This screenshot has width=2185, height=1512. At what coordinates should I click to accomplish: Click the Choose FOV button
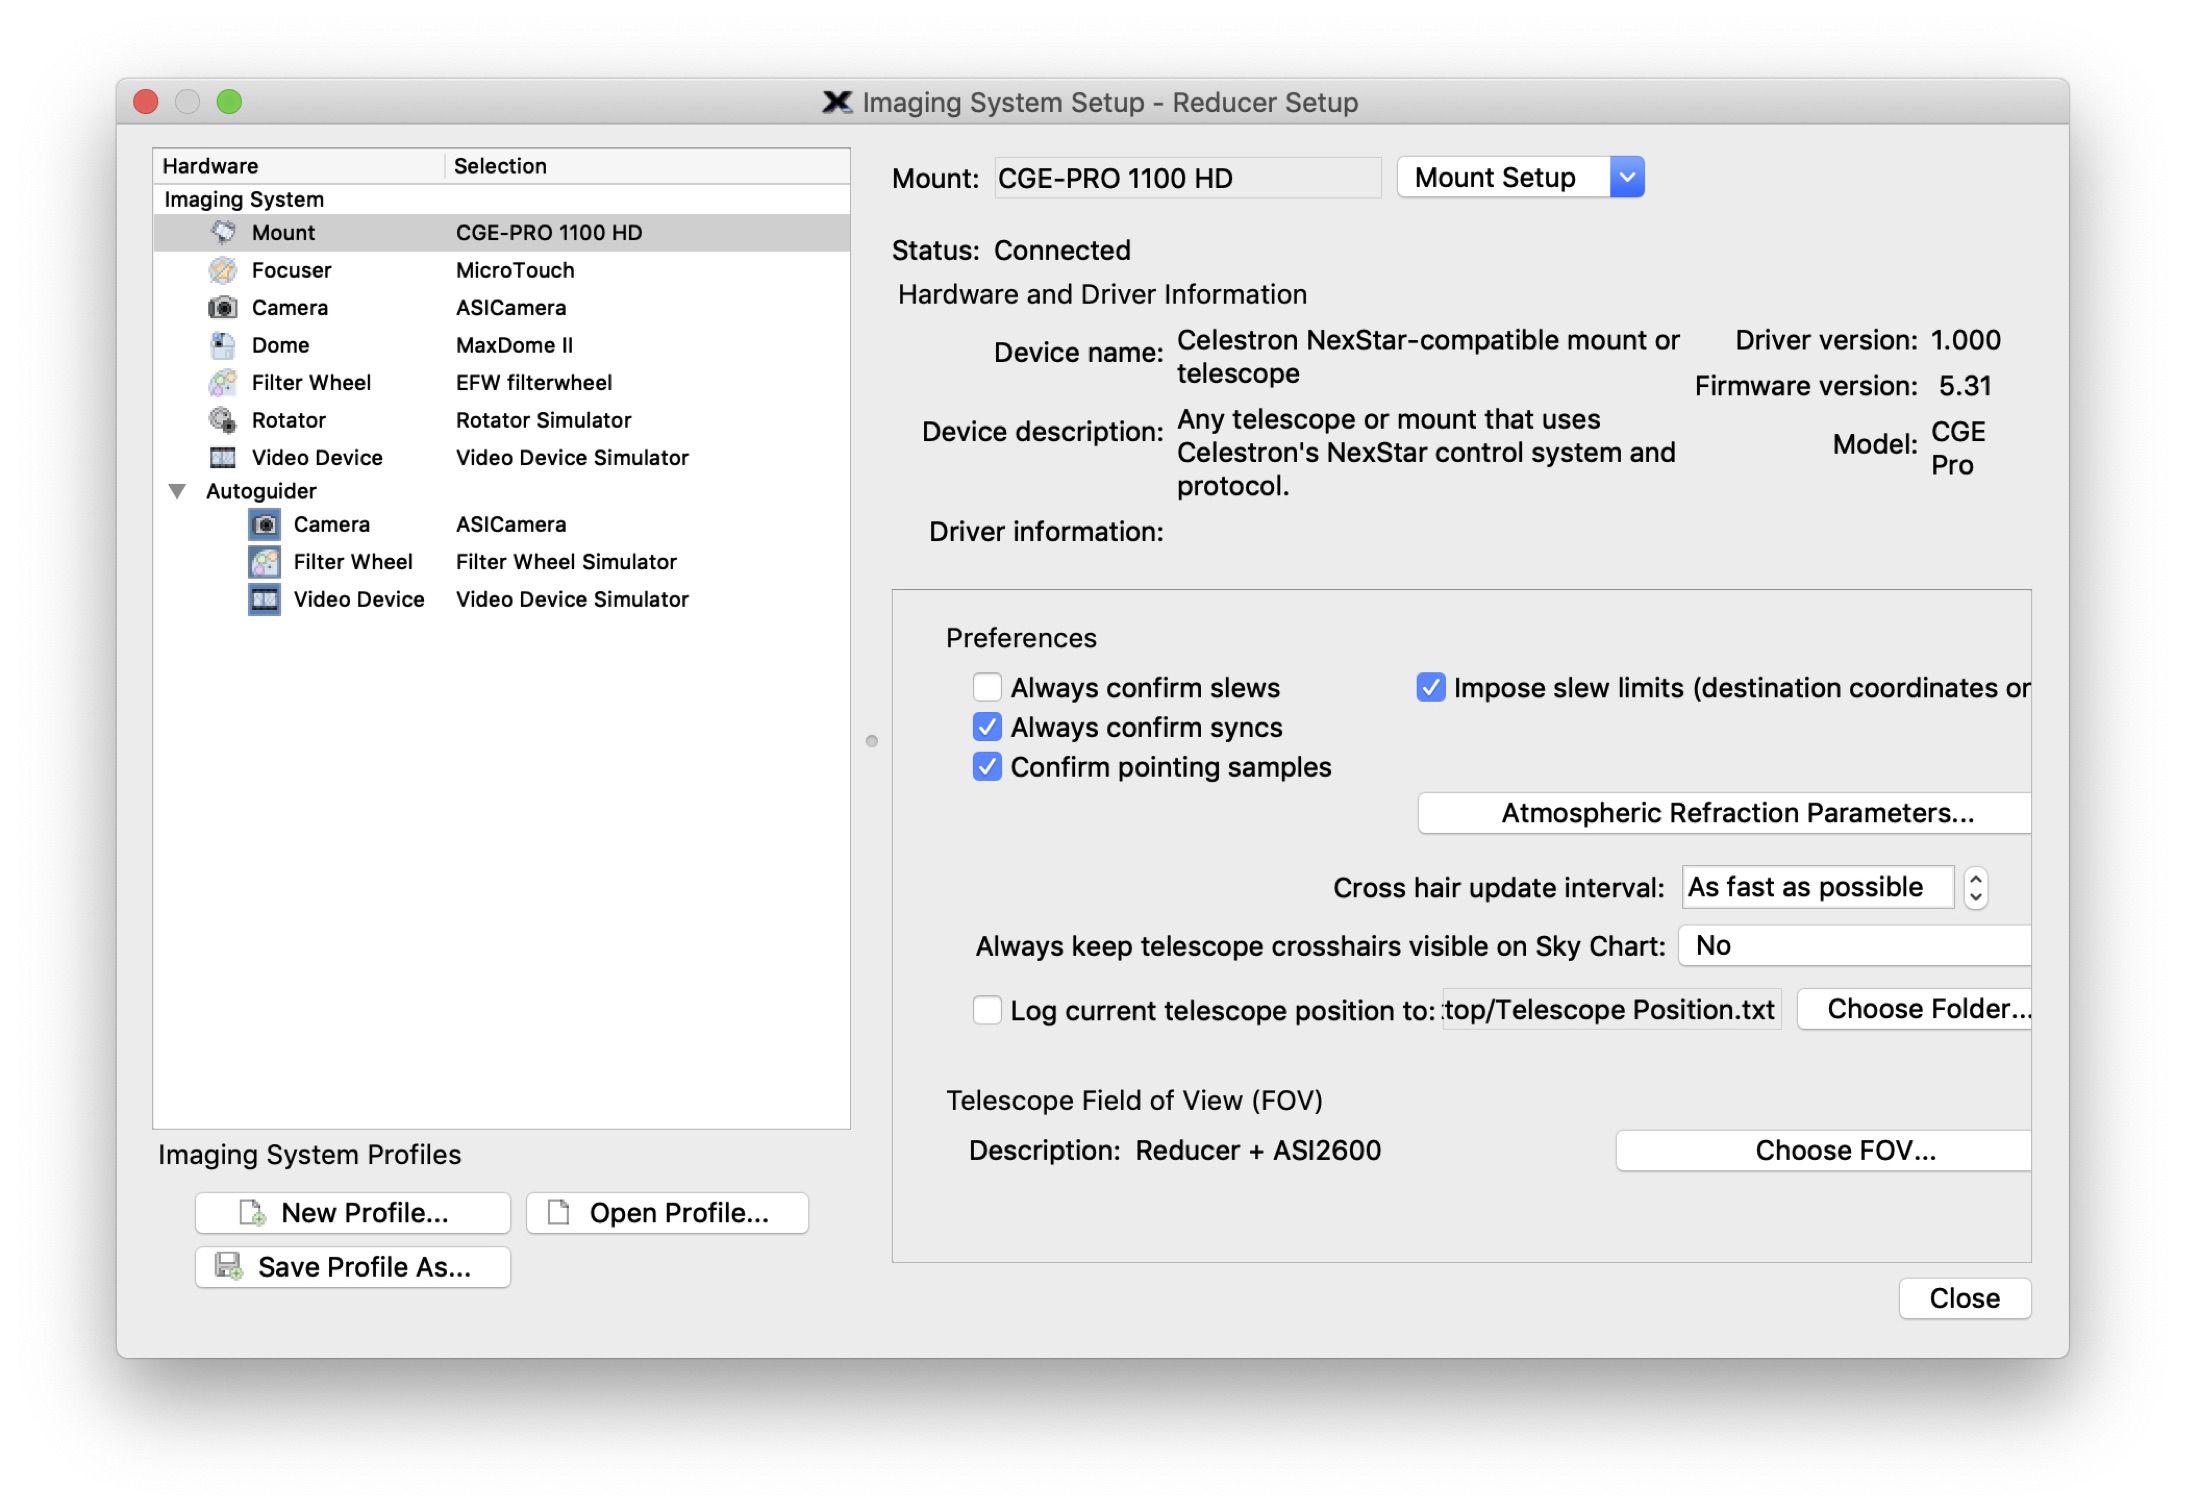click(1824, 1150)
